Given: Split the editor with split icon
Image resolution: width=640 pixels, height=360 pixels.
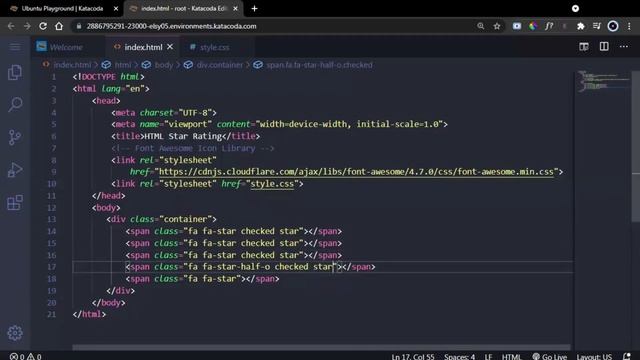Looking at the screenshot, I should coord(604,47).
